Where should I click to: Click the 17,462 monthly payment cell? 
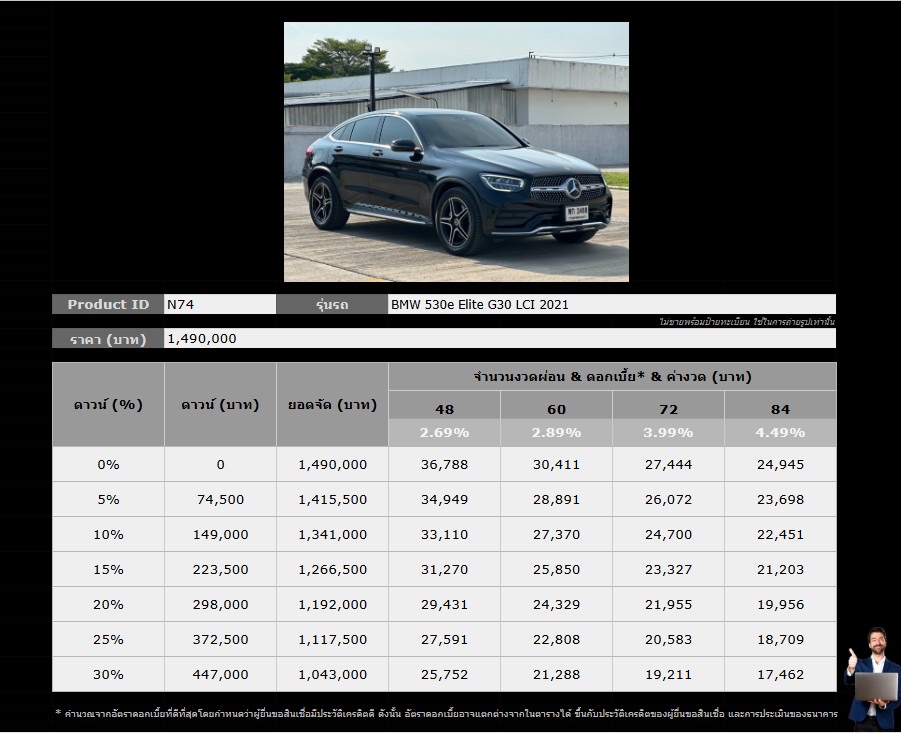[x=780, y=674]
